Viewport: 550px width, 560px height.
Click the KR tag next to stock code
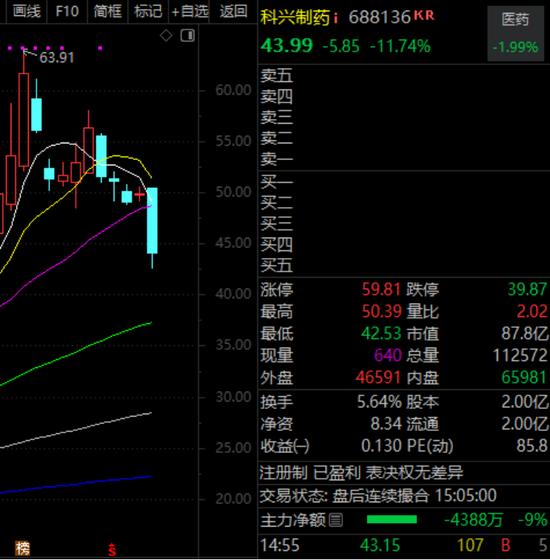tap(424, 15)
